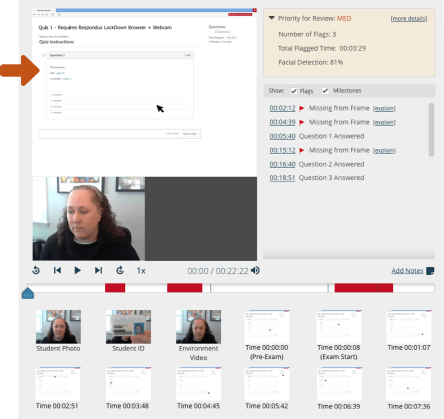Viewport: 444px width, 419px height.
Task: Click red flag icon at 00:04:39
Action: (302, 122)
